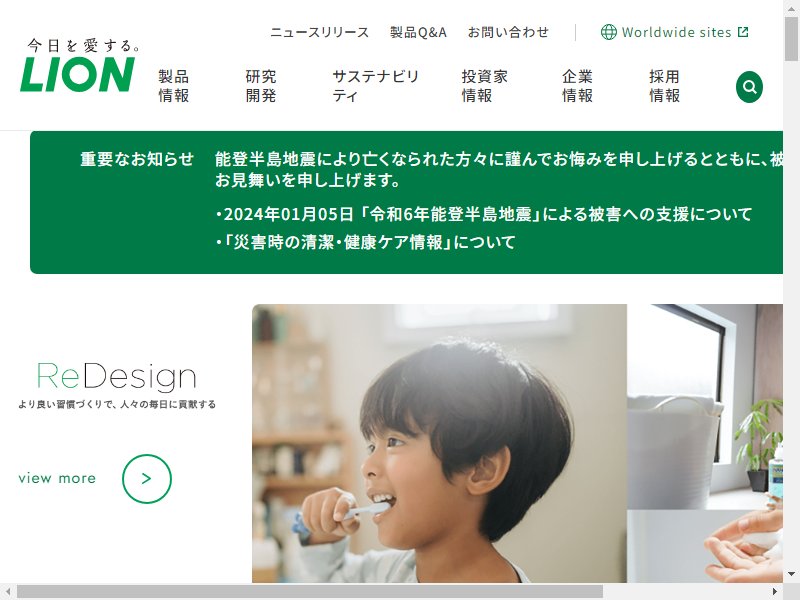The image size is (800, 600).
Task: Click the external link icon after Worldwide sites
Action: [743, 32]
